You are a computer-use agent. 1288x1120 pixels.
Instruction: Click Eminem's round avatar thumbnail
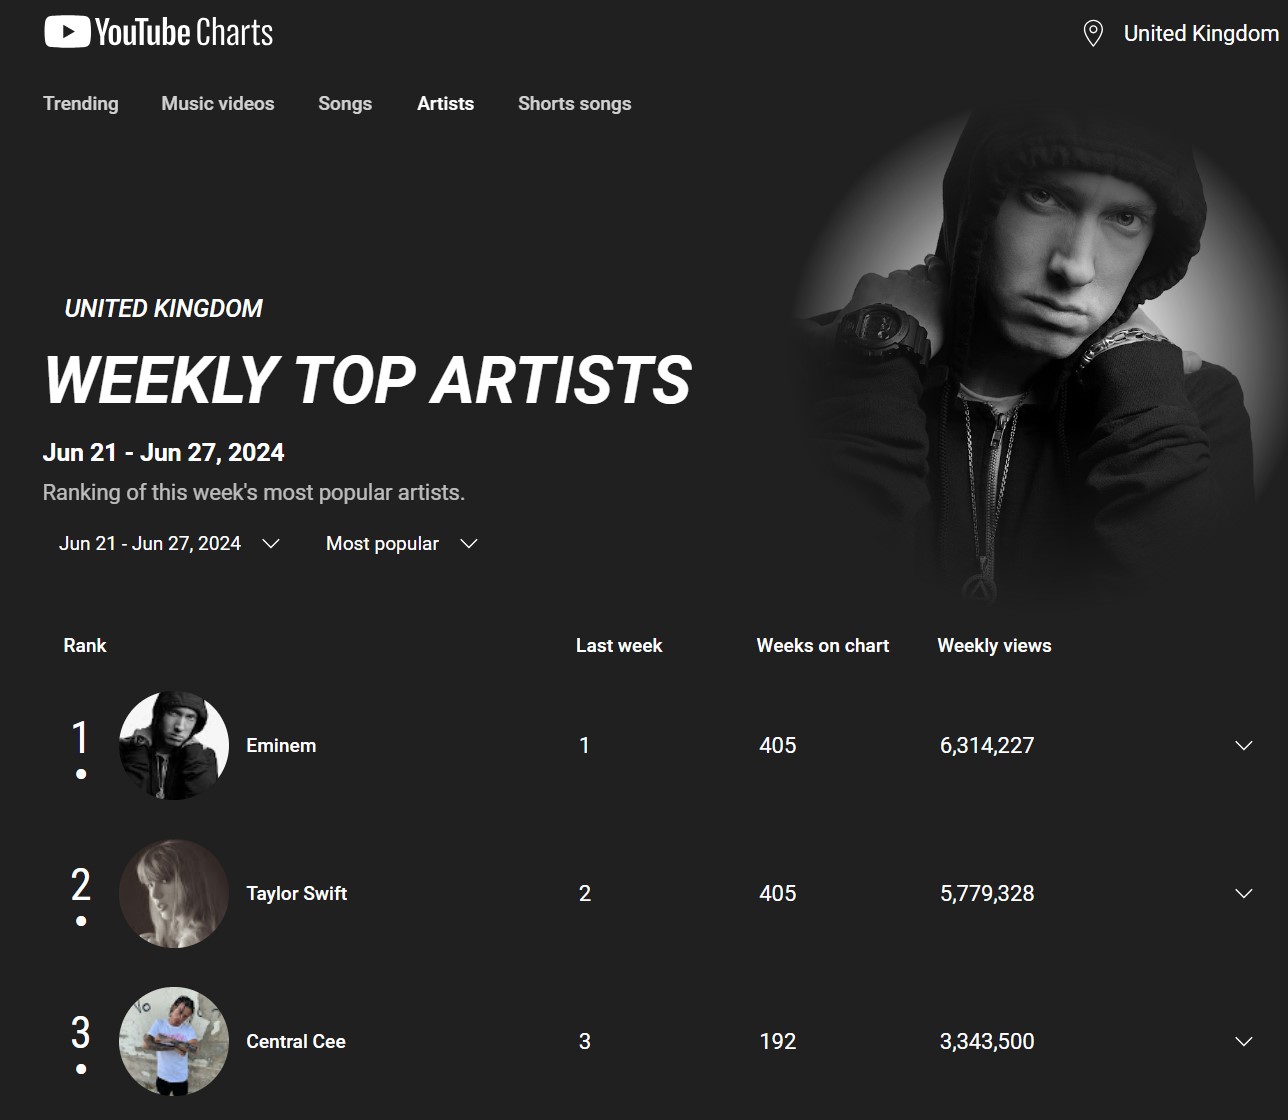tap(174, 745)
